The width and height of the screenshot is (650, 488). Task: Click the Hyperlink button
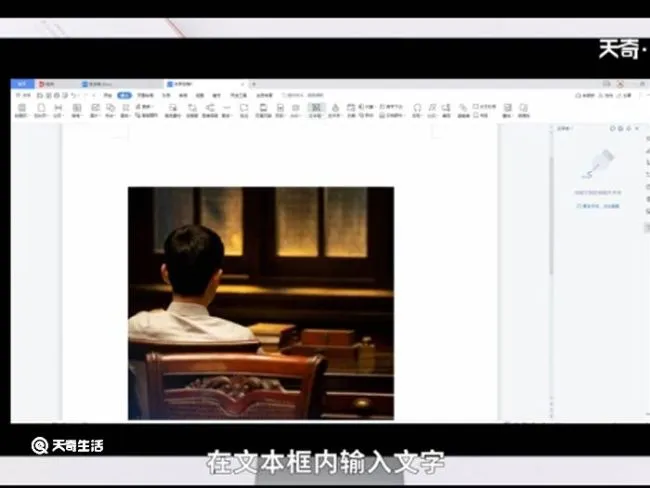[463, 111]
